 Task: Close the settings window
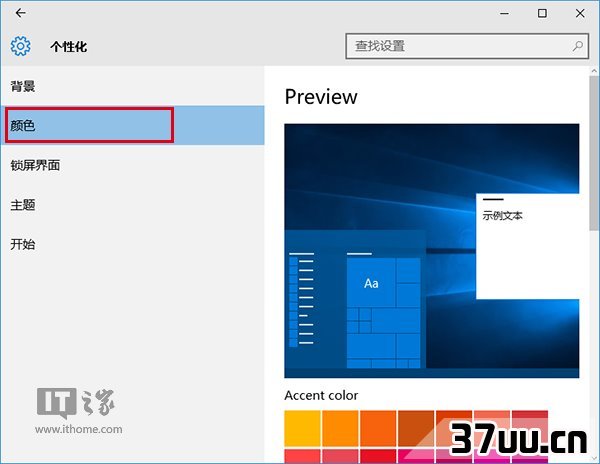[580, 13]
